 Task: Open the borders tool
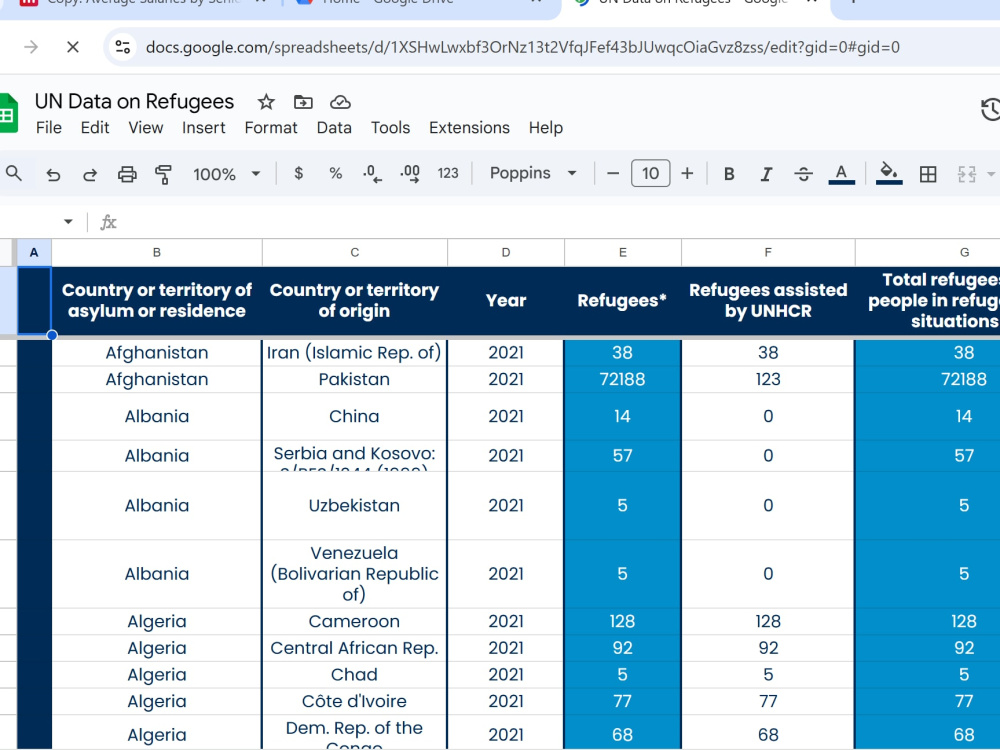928,174
